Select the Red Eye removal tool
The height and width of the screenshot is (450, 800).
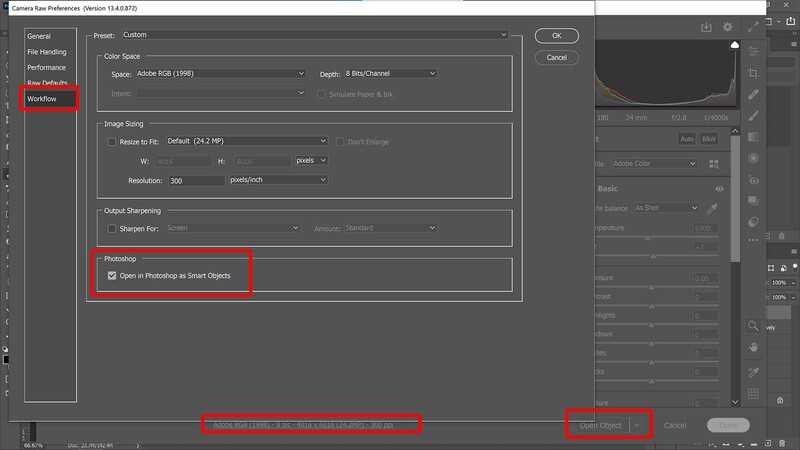[x=753, y=180]
